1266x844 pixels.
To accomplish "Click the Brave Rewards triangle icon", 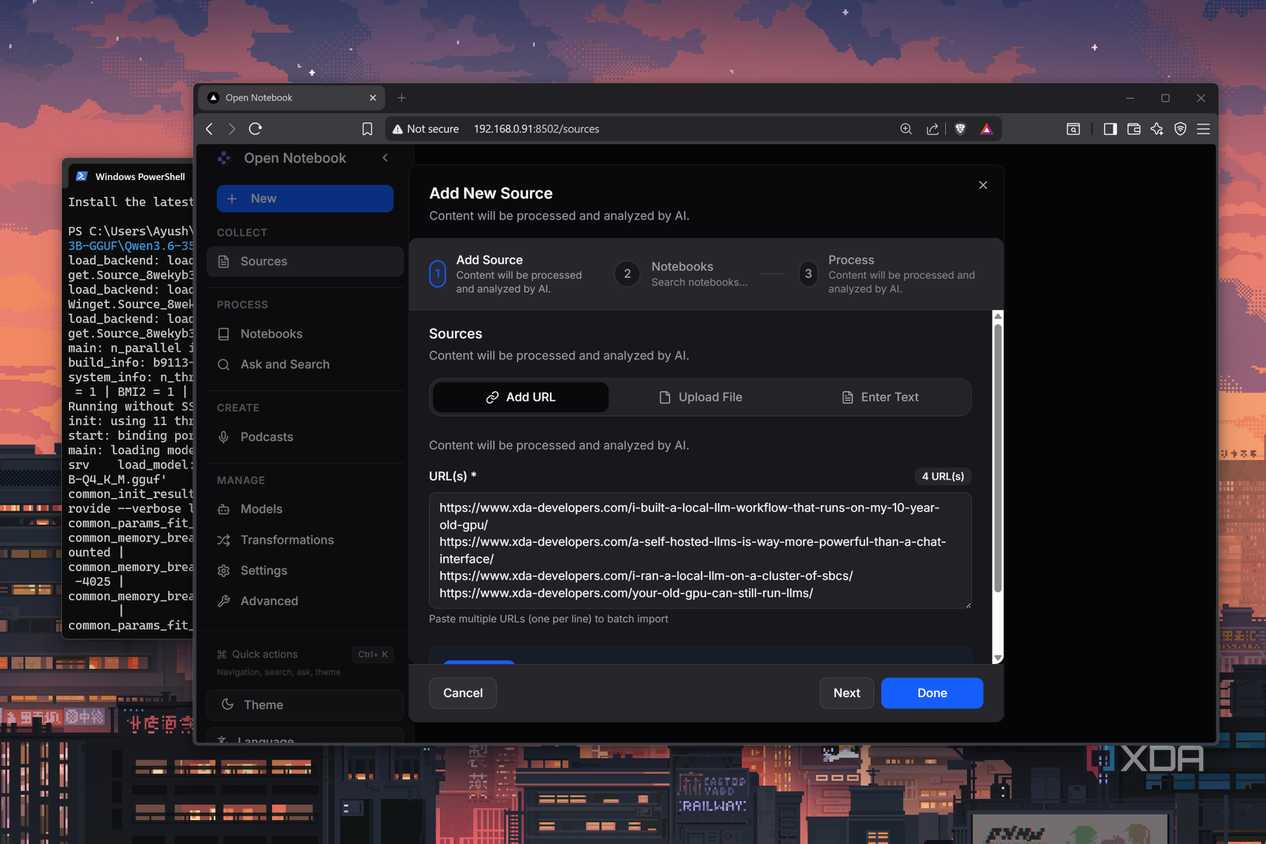I will [x=986, y=129].
